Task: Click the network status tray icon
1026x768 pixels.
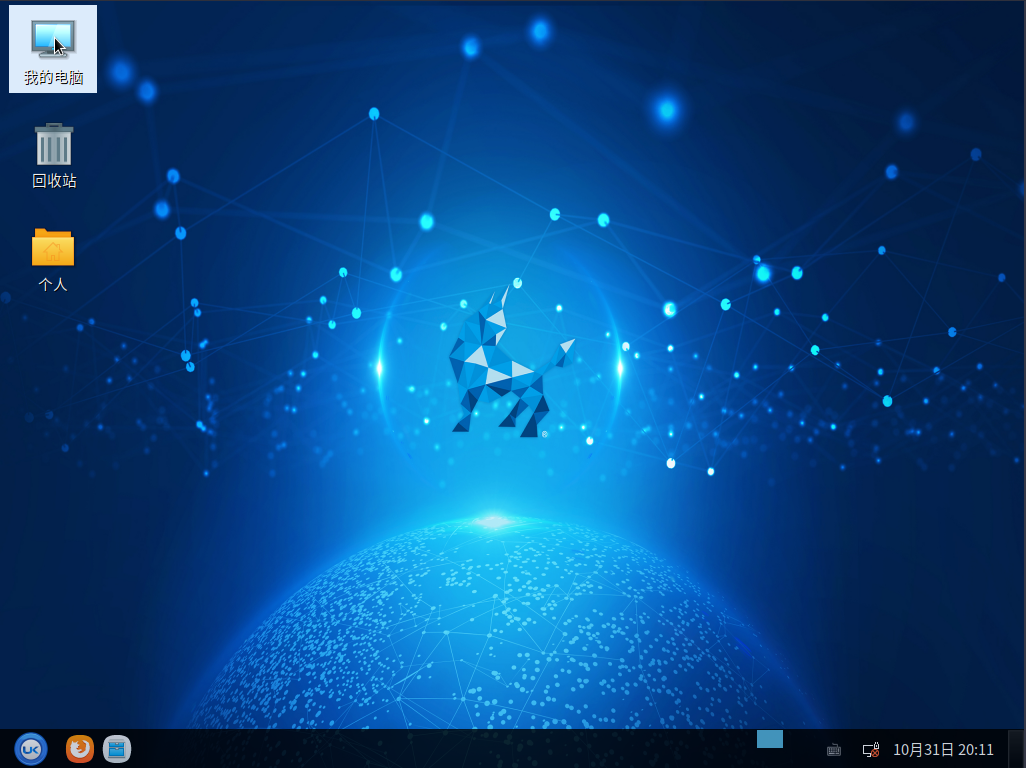Action: click(x=870, y=749)
